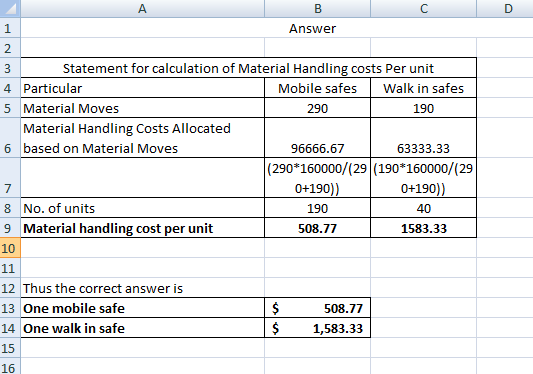Click the 'Statement for calculation' heading cell

point(248,68)
